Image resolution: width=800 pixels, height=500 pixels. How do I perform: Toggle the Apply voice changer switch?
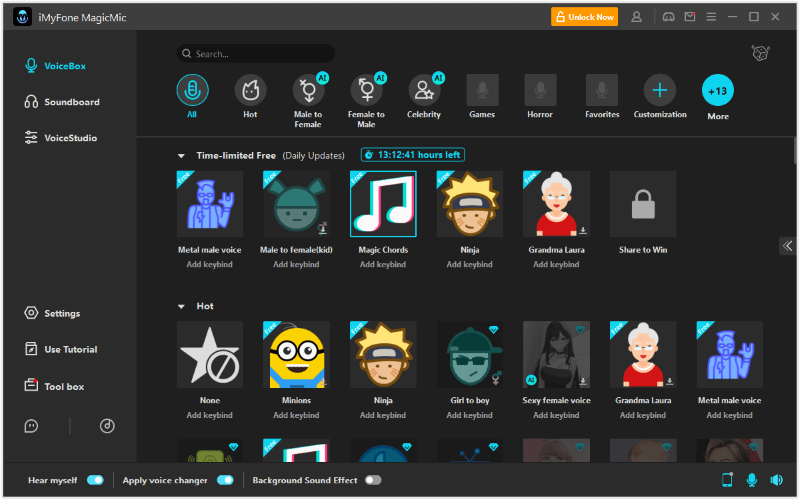pos(225,480)
